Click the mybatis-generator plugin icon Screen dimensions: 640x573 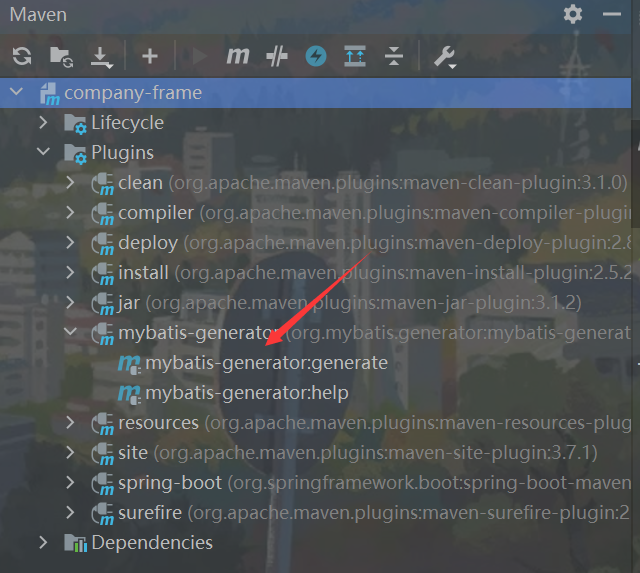102,334
